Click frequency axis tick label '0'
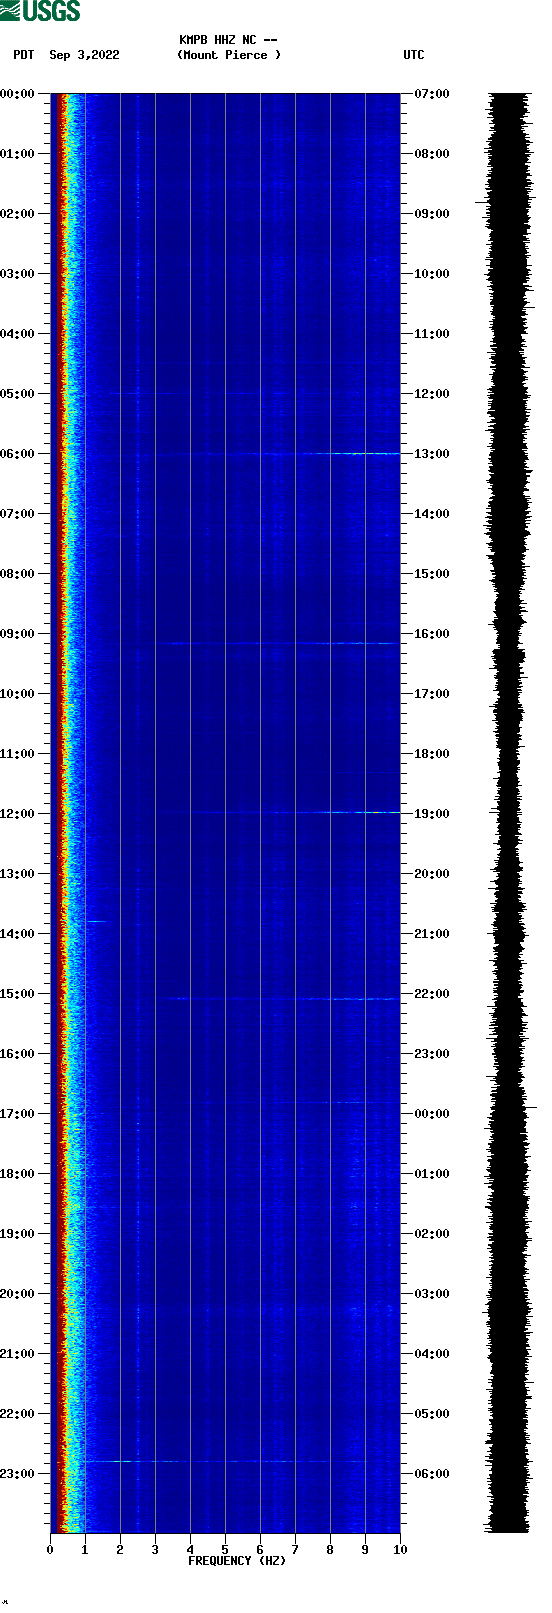 50,1550
